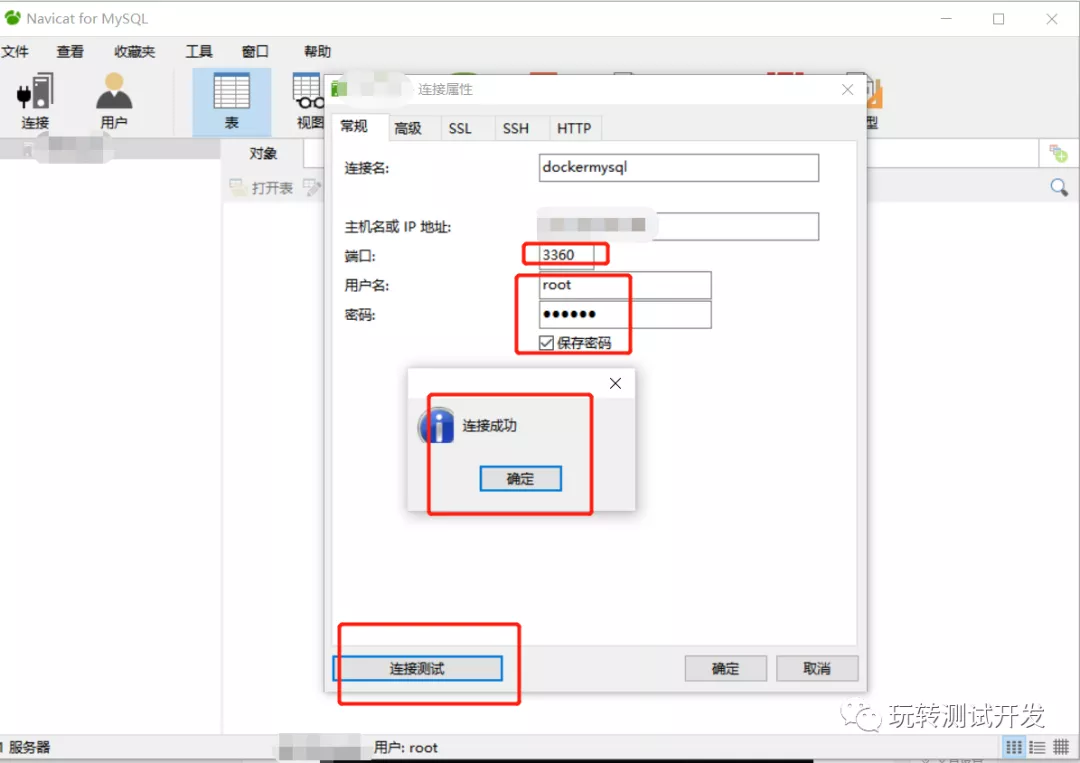This screenshot has height=763, width=1080.
Task: Click OK (确定) at bottom of connection dialog
Action: [725, 668]
